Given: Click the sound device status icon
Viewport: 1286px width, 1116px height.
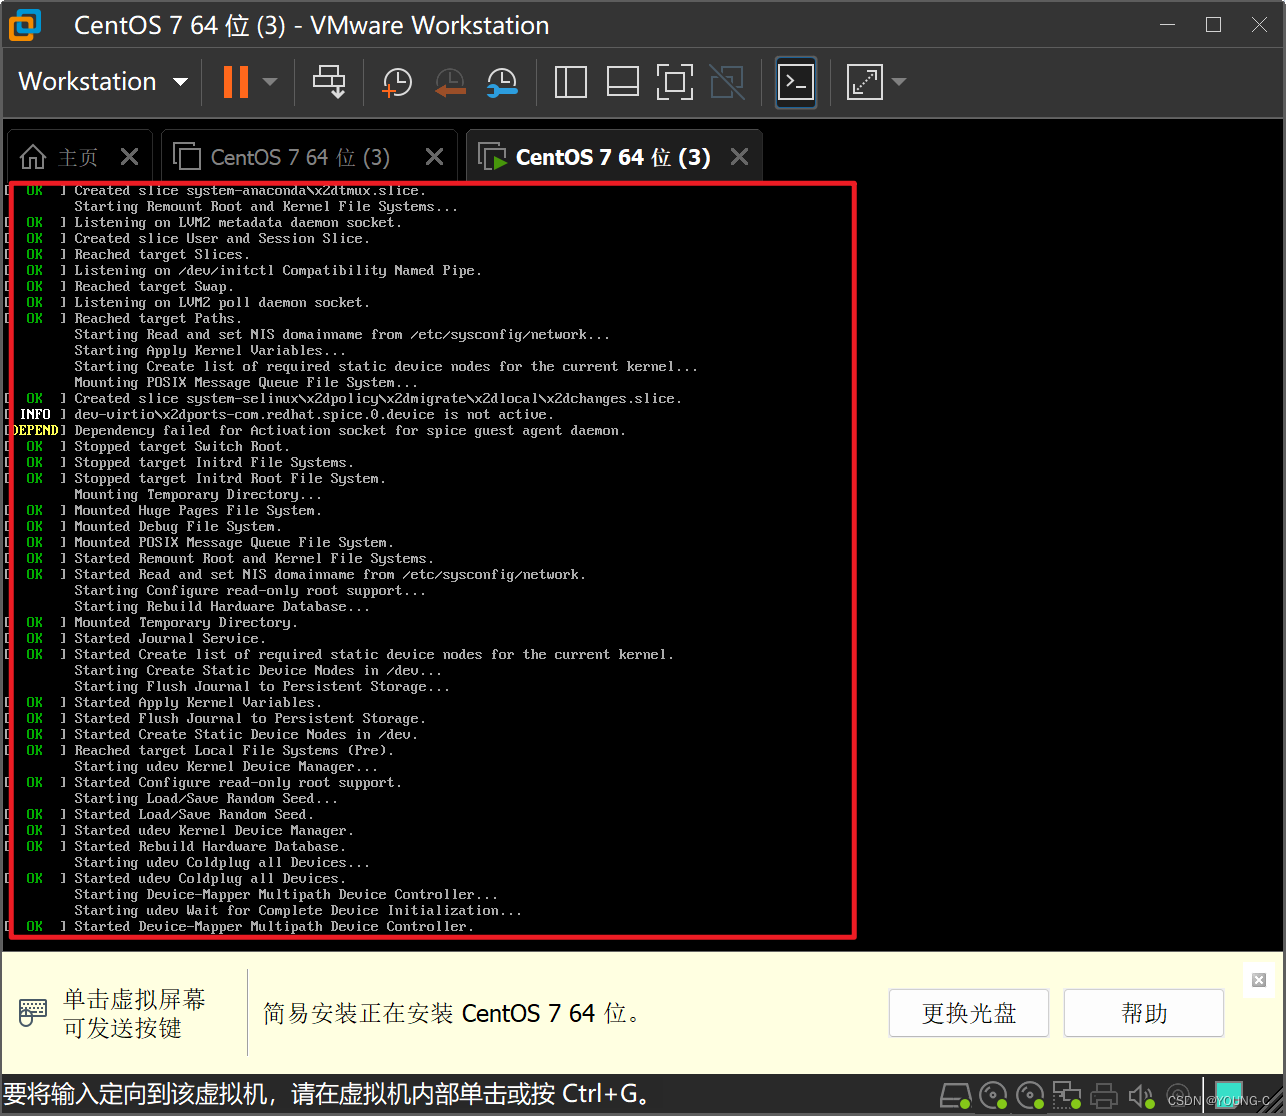Looking at the screenshot, I should pyautogui.click(x=1141, y=1096).
